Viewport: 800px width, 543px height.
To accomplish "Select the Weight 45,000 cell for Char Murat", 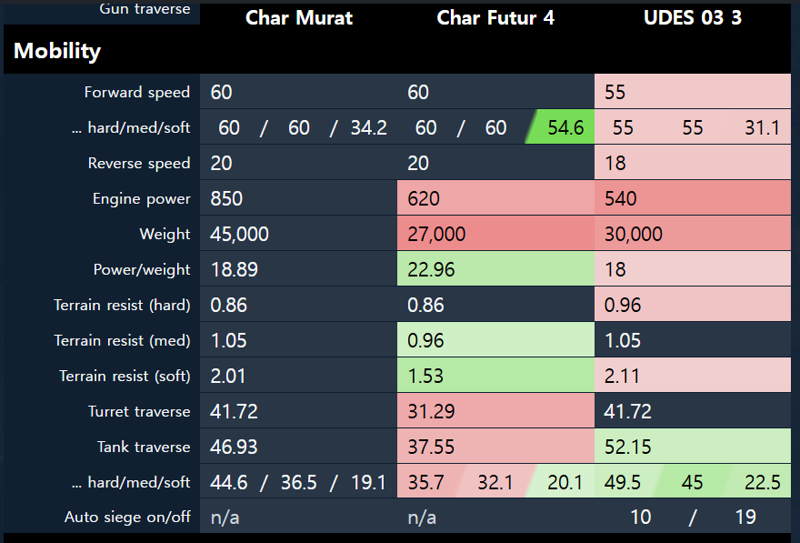I will pos(298,234).
